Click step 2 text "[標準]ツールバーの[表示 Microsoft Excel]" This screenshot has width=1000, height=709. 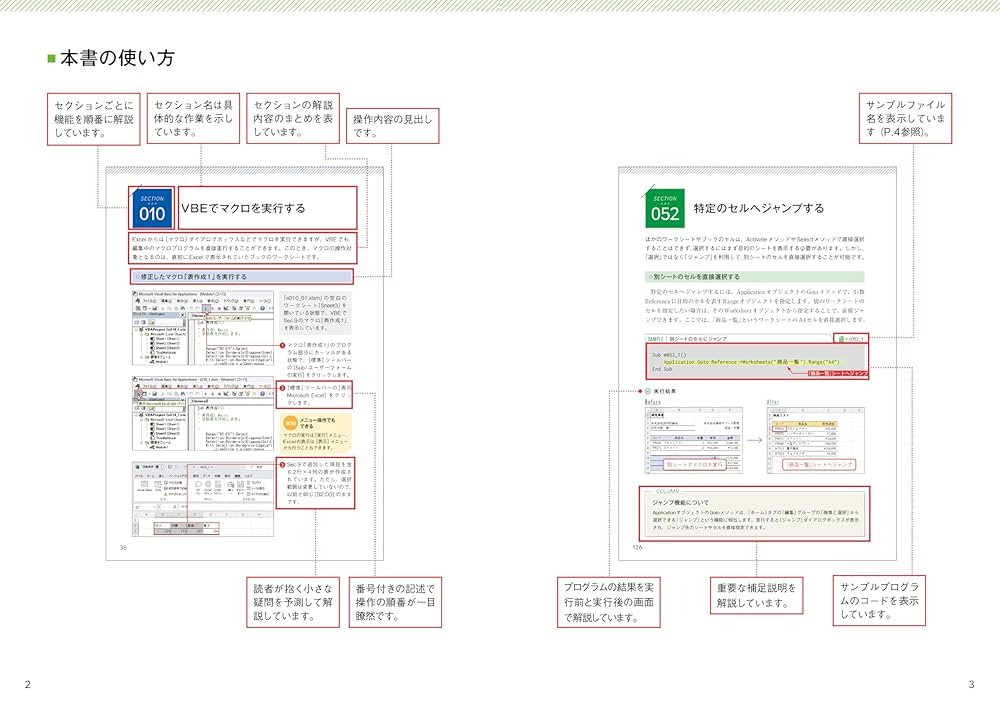[319, 395]
